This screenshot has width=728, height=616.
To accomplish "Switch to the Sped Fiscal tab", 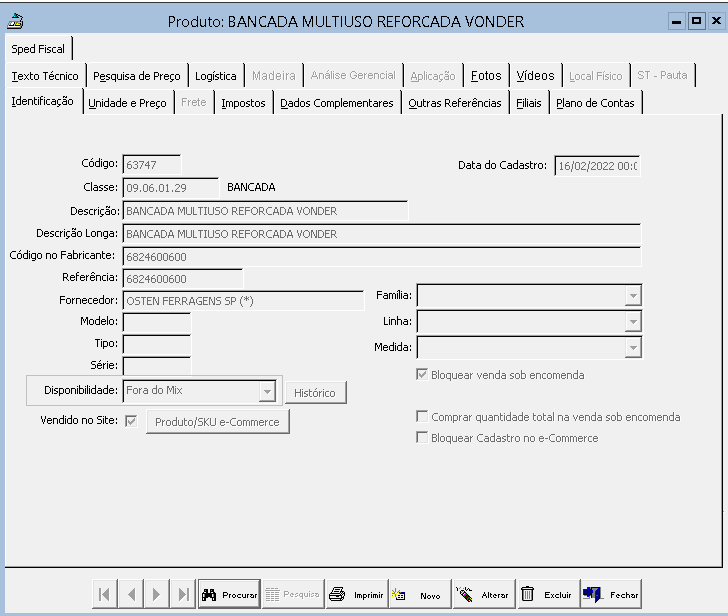I will 38,49.
